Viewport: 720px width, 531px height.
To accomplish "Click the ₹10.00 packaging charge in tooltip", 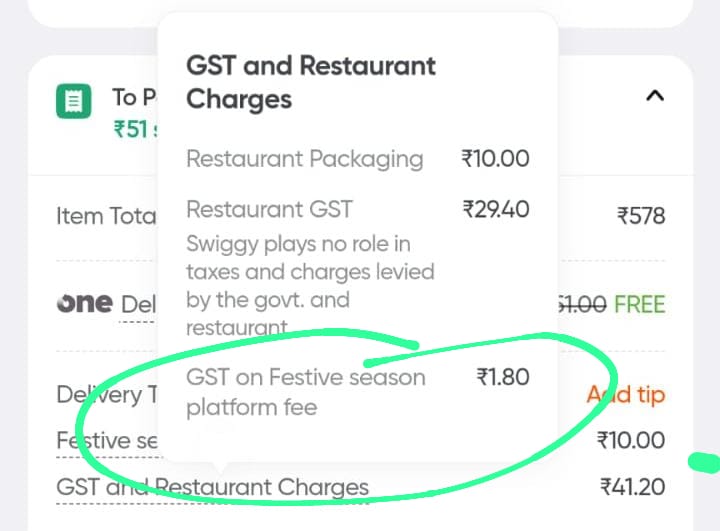I will (x=495, y=158).
